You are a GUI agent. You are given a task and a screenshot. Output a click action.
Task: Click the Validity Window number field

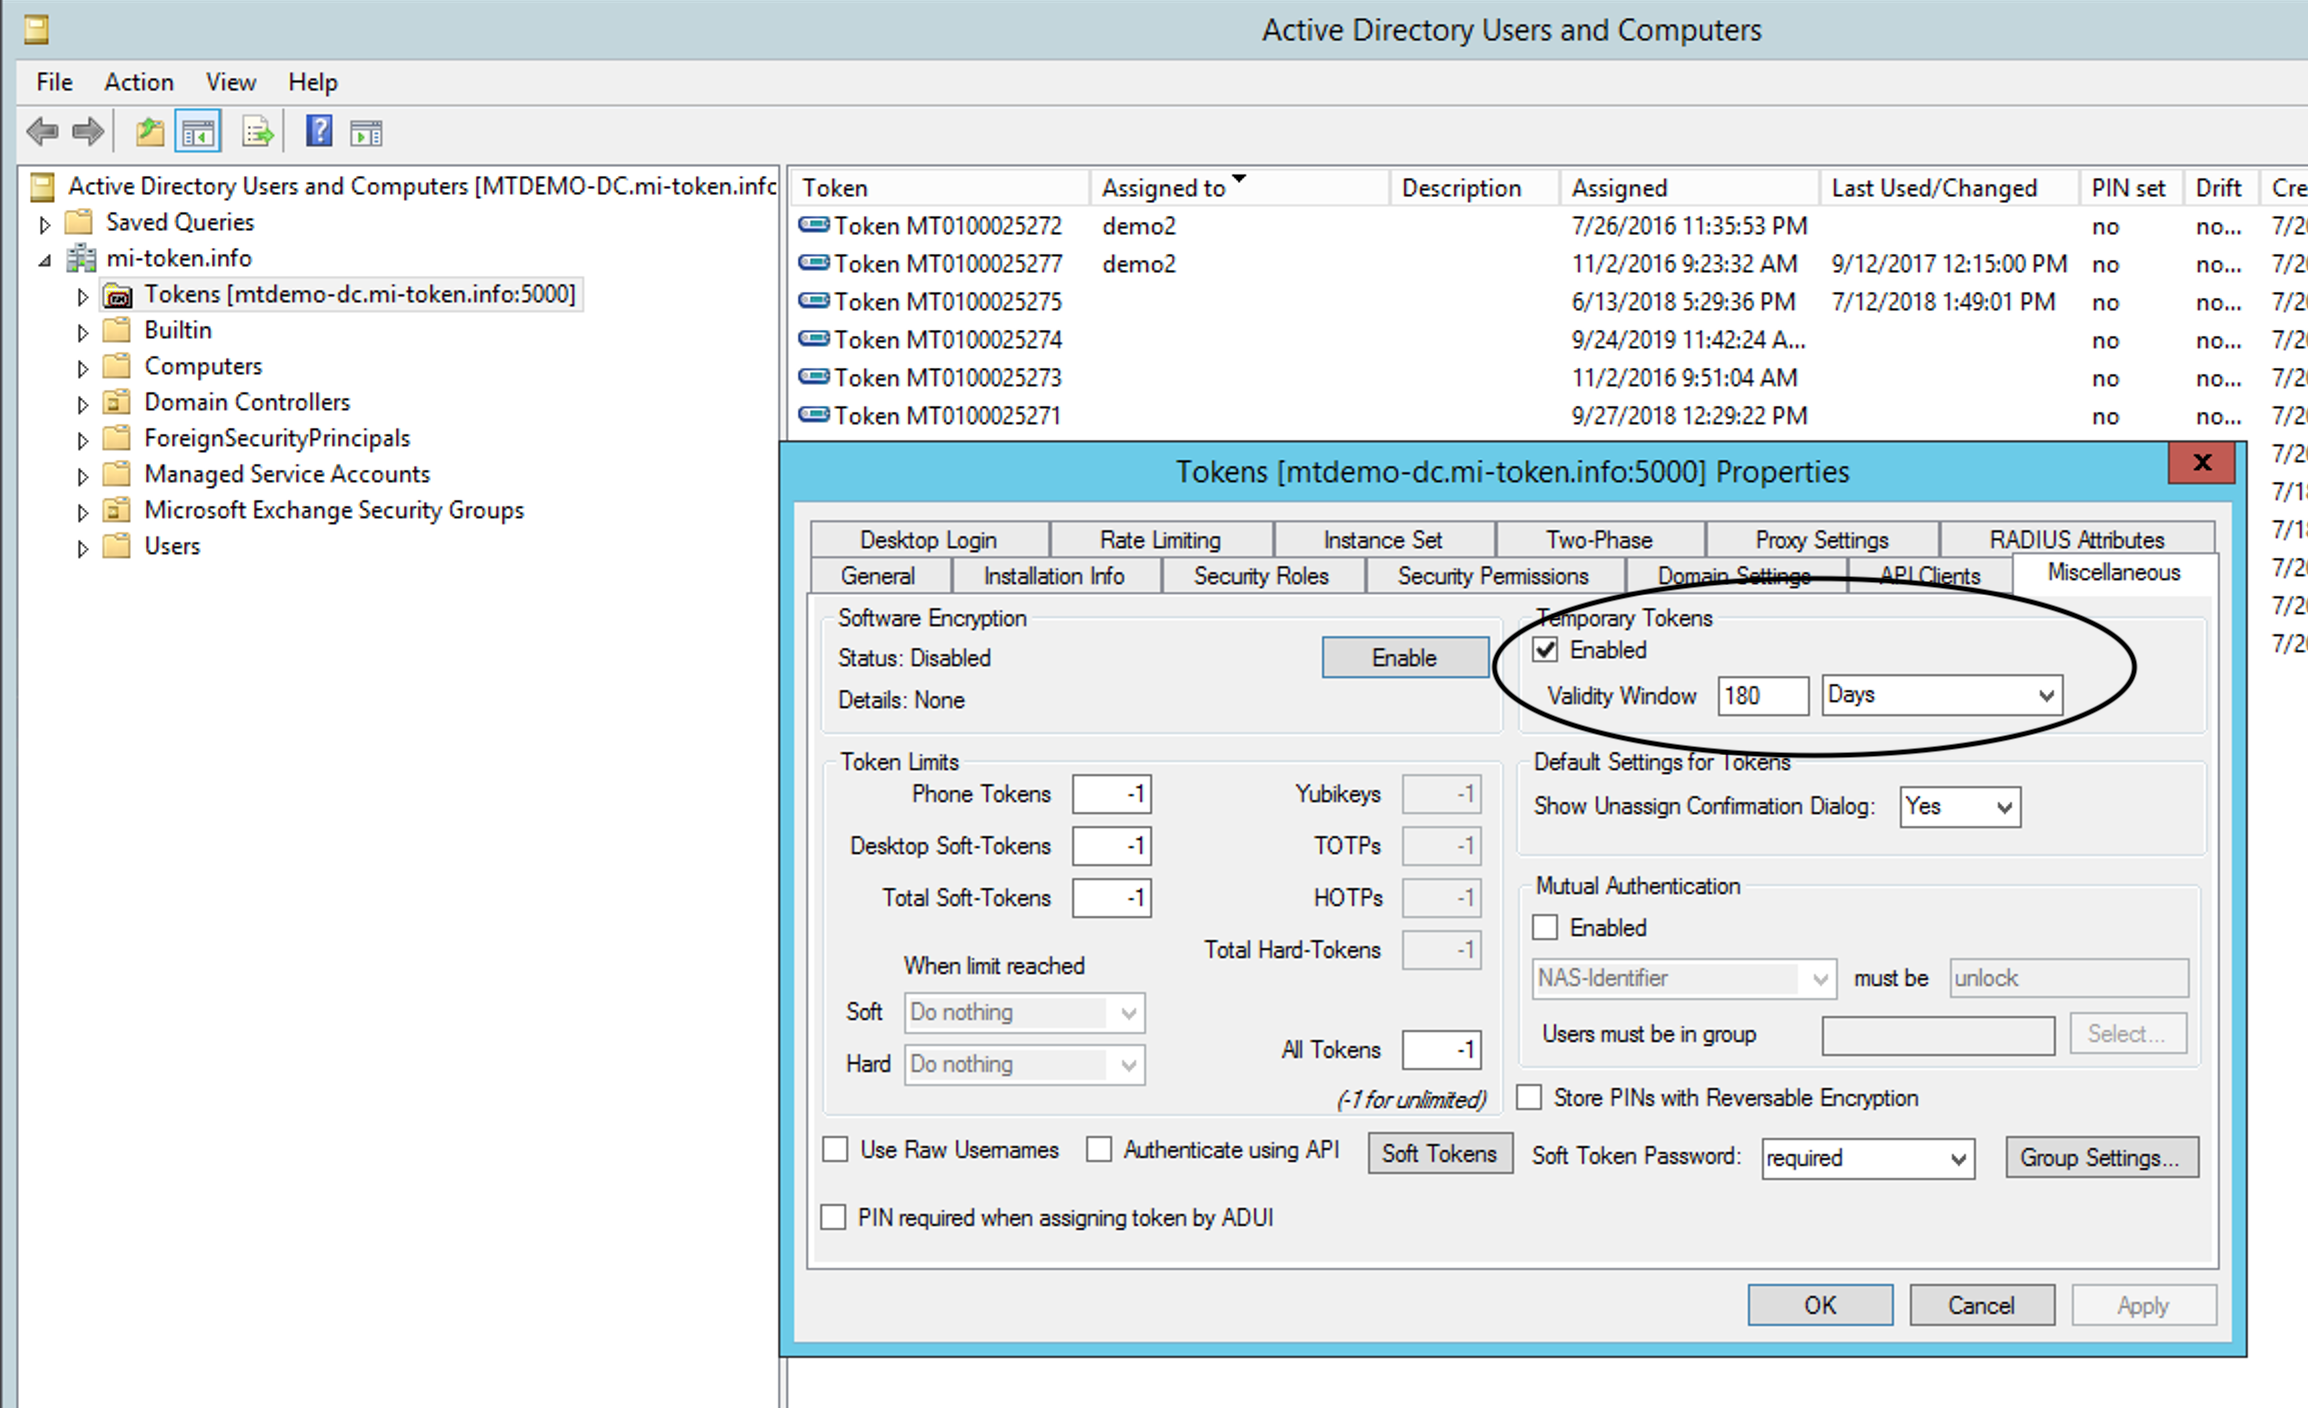[1762, 696]
